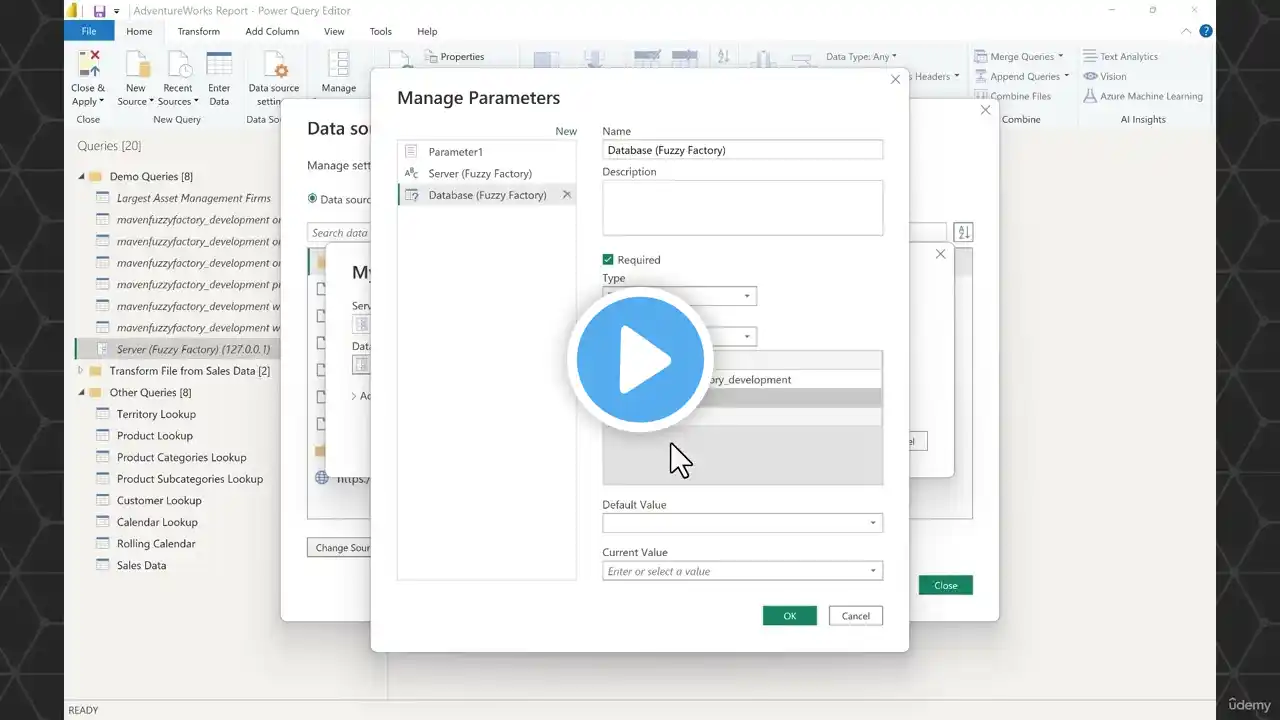The height and width of the screenshot is (720, 1280).
Task: Select Product Subcategories Lookup query
Action: [190, 479]
